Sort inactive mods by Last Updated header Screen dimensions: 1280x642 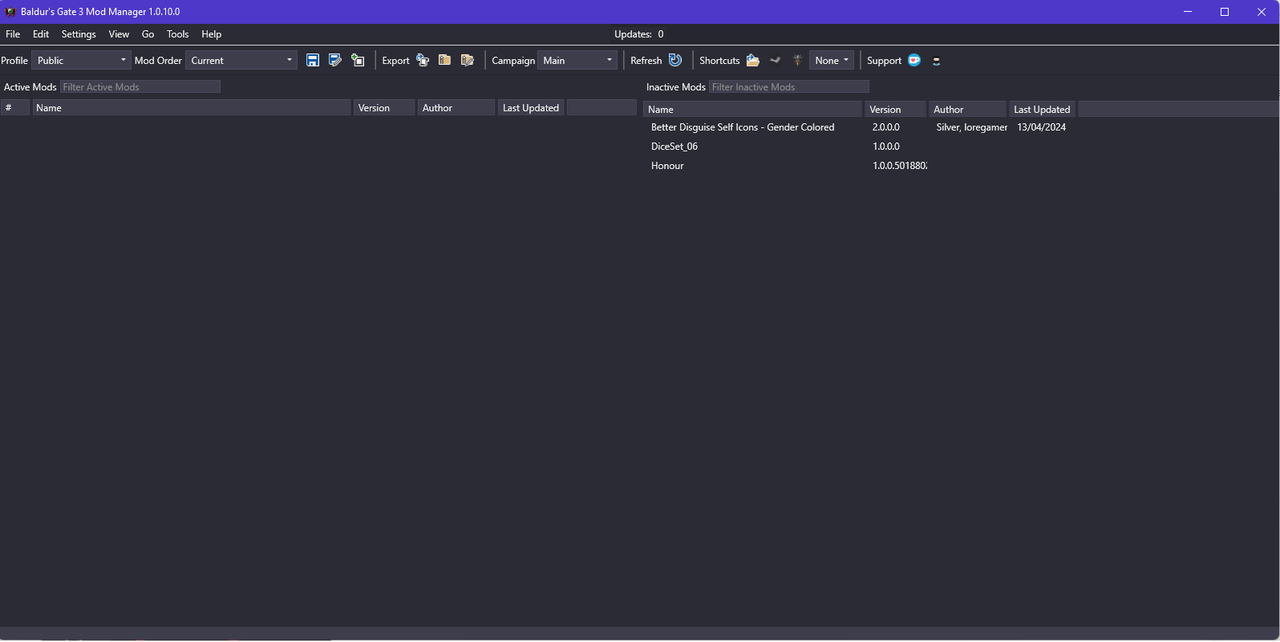(1042, 109)
